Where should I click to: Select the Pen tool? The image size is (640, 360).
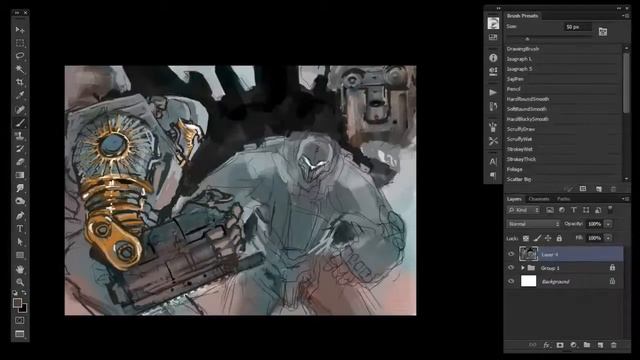pos(20,216)
